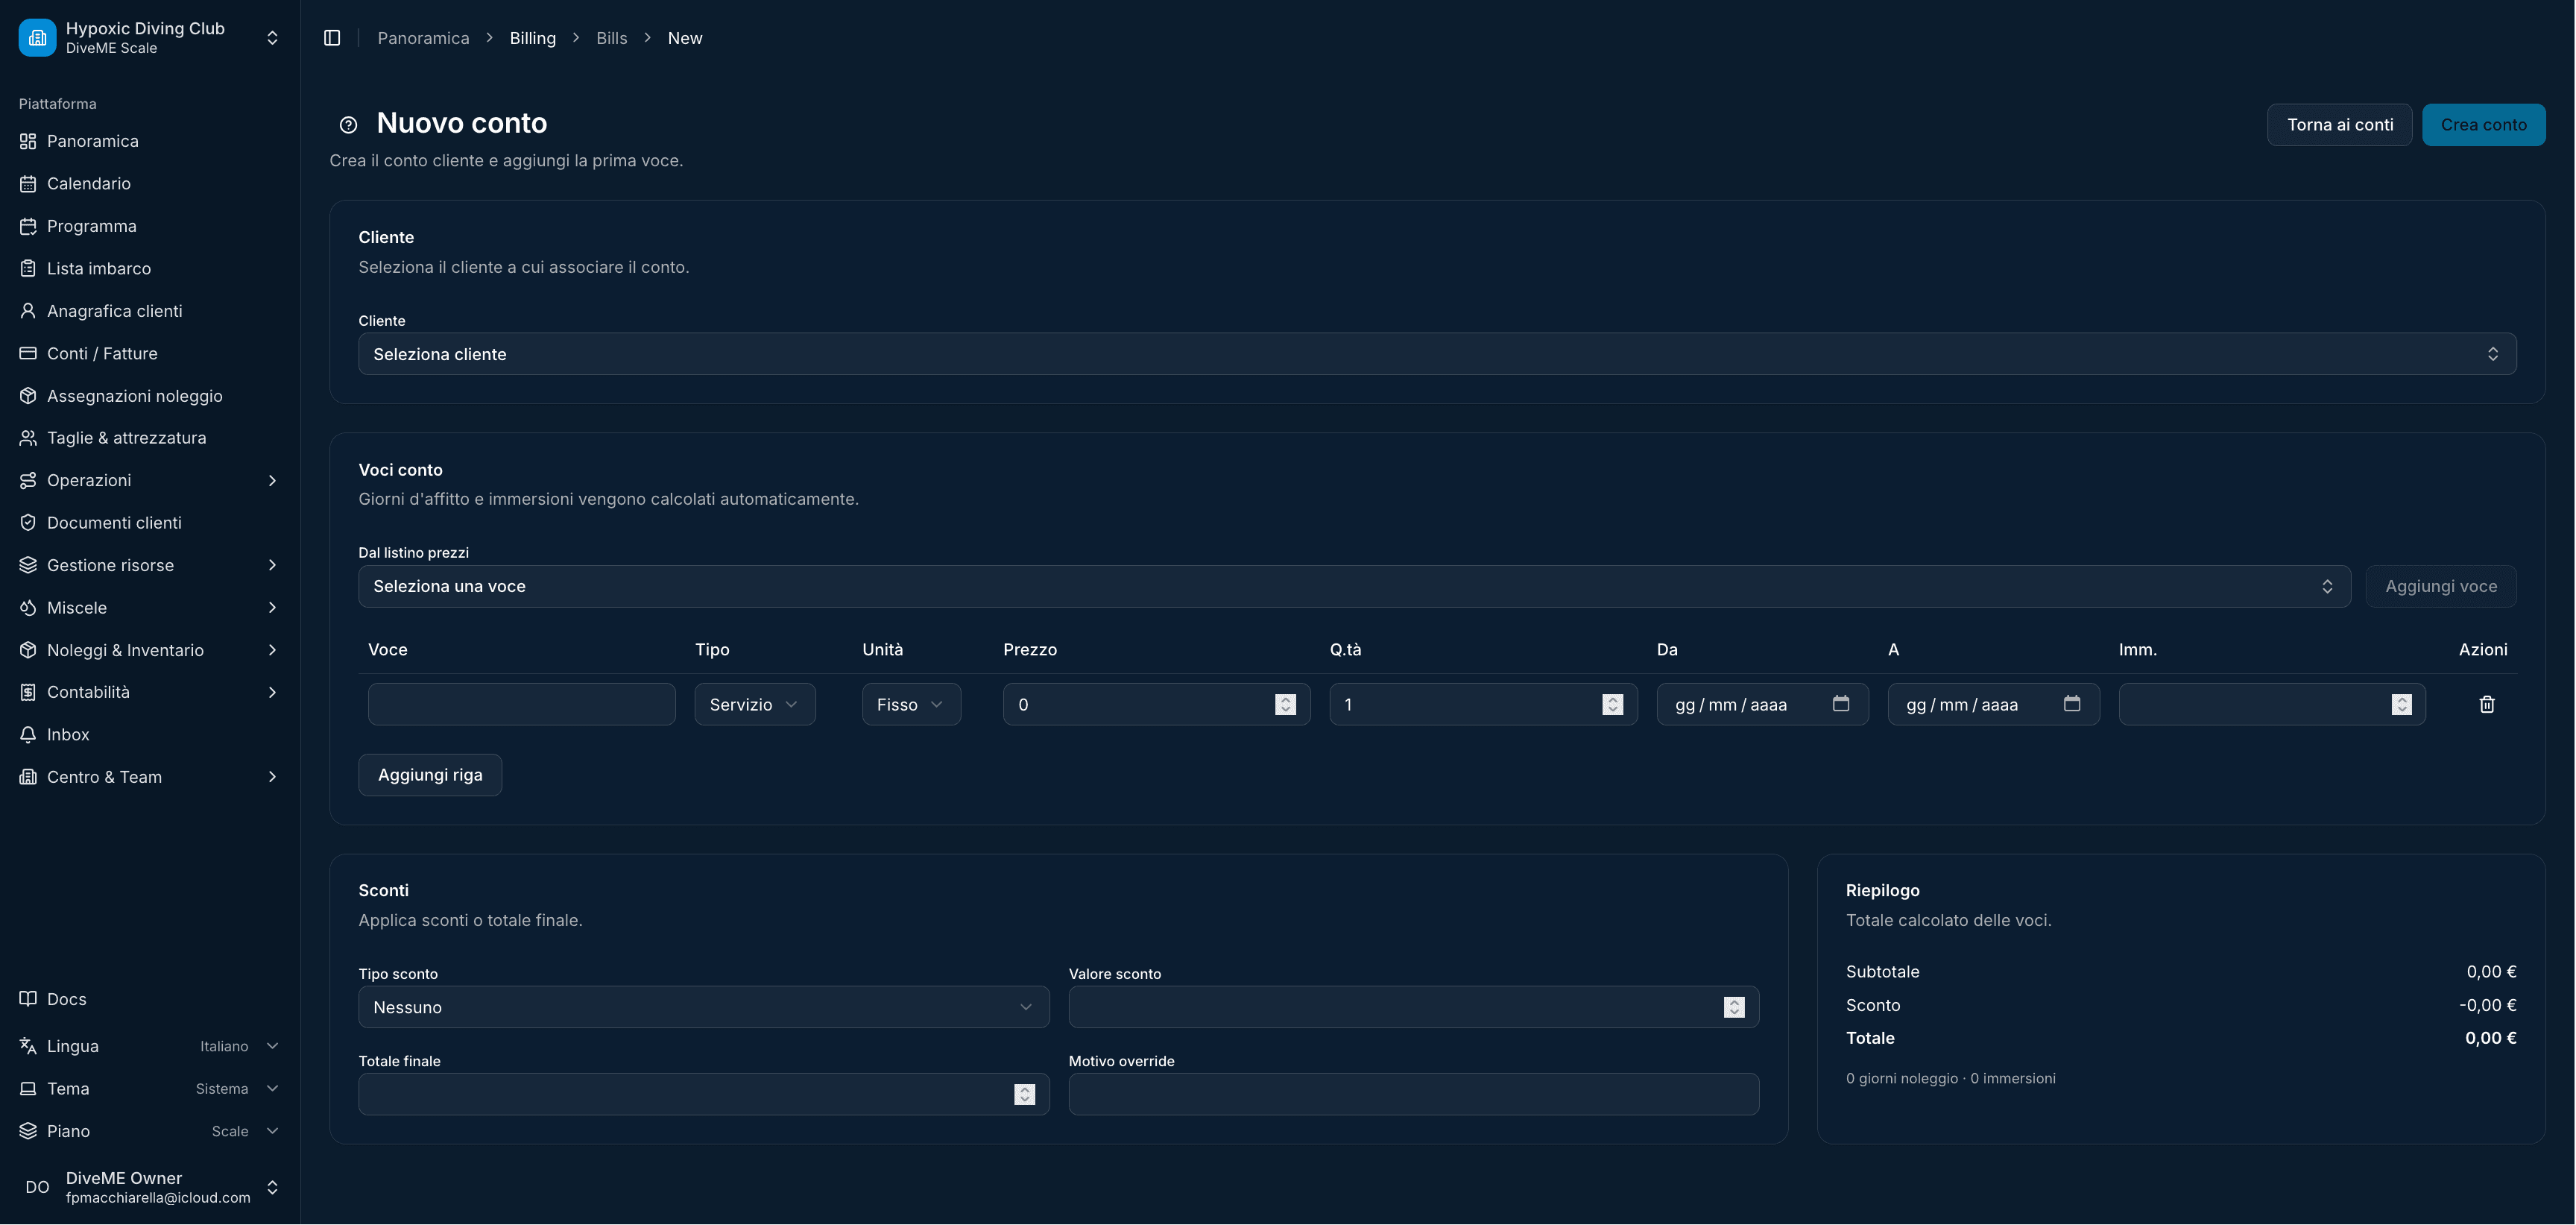This screenshot has height=1225, width=2576.
Task: Click the Q.tà stepper control
Action: [1612, 704]
